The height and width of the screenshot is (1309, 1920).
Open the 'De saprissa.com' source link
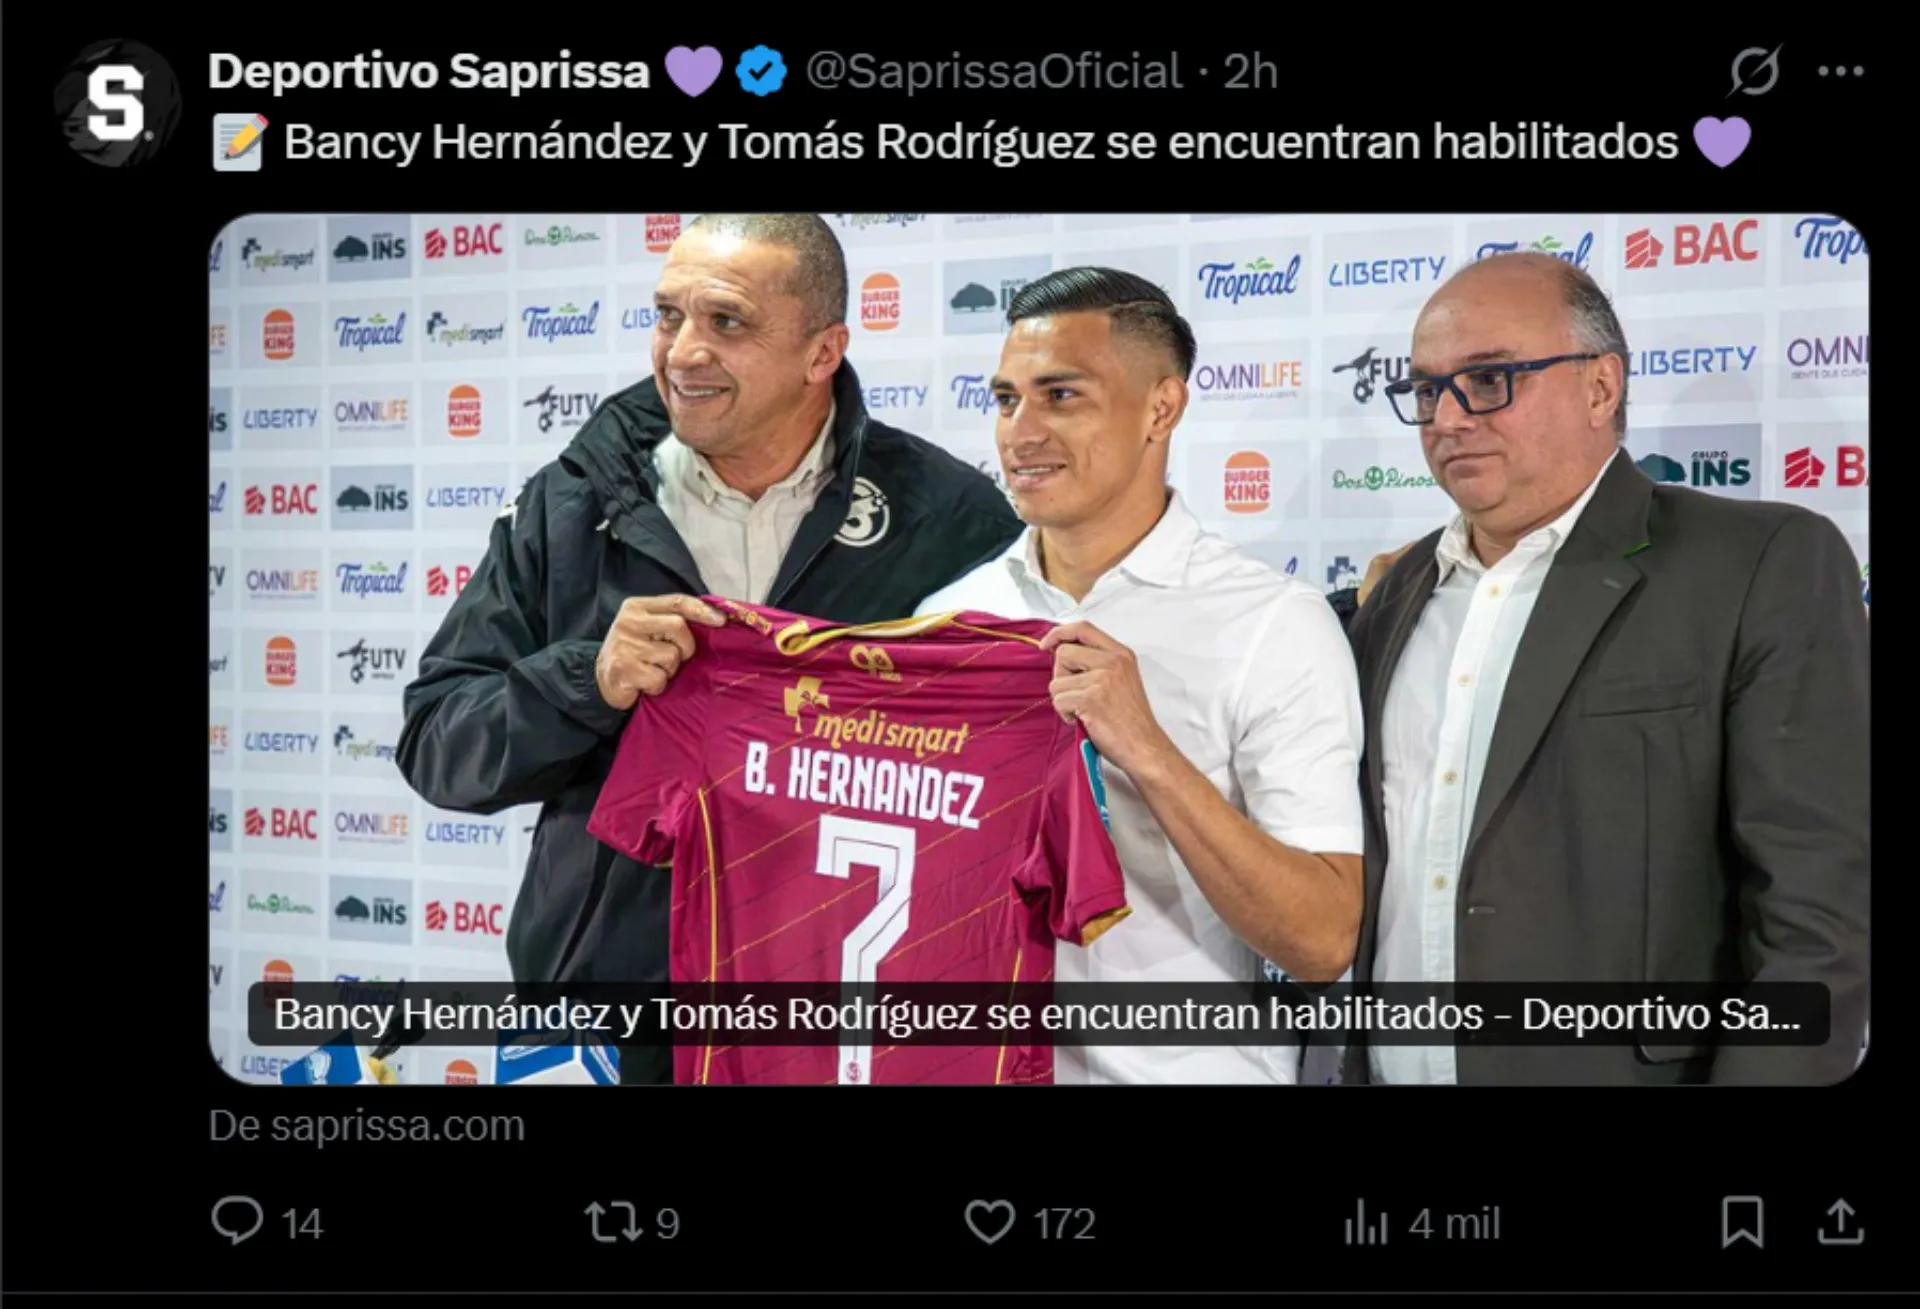[366, 1126]
